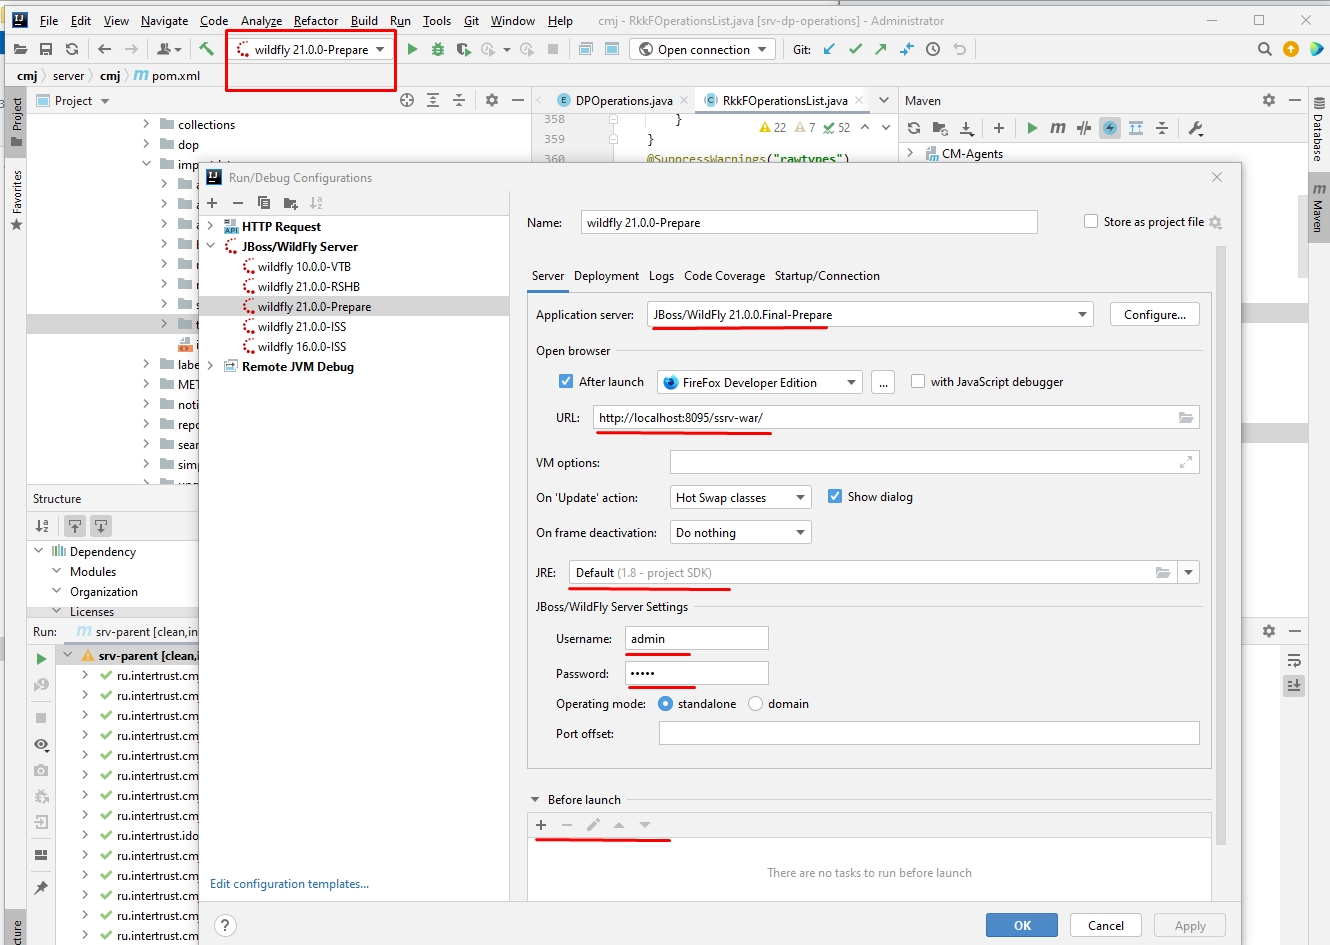Image resolution: width=1330 pixels, height=945 pixels.
Task: Click the Configure... button
Action: click(x=1155, y=314)
